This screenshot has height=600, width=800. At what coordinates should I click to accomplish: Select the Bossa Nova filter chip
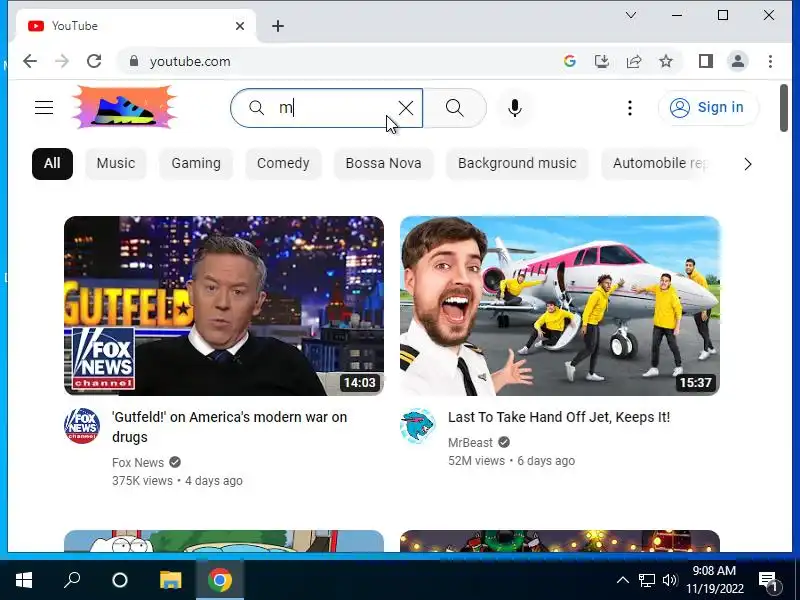(x=384, y=164)
